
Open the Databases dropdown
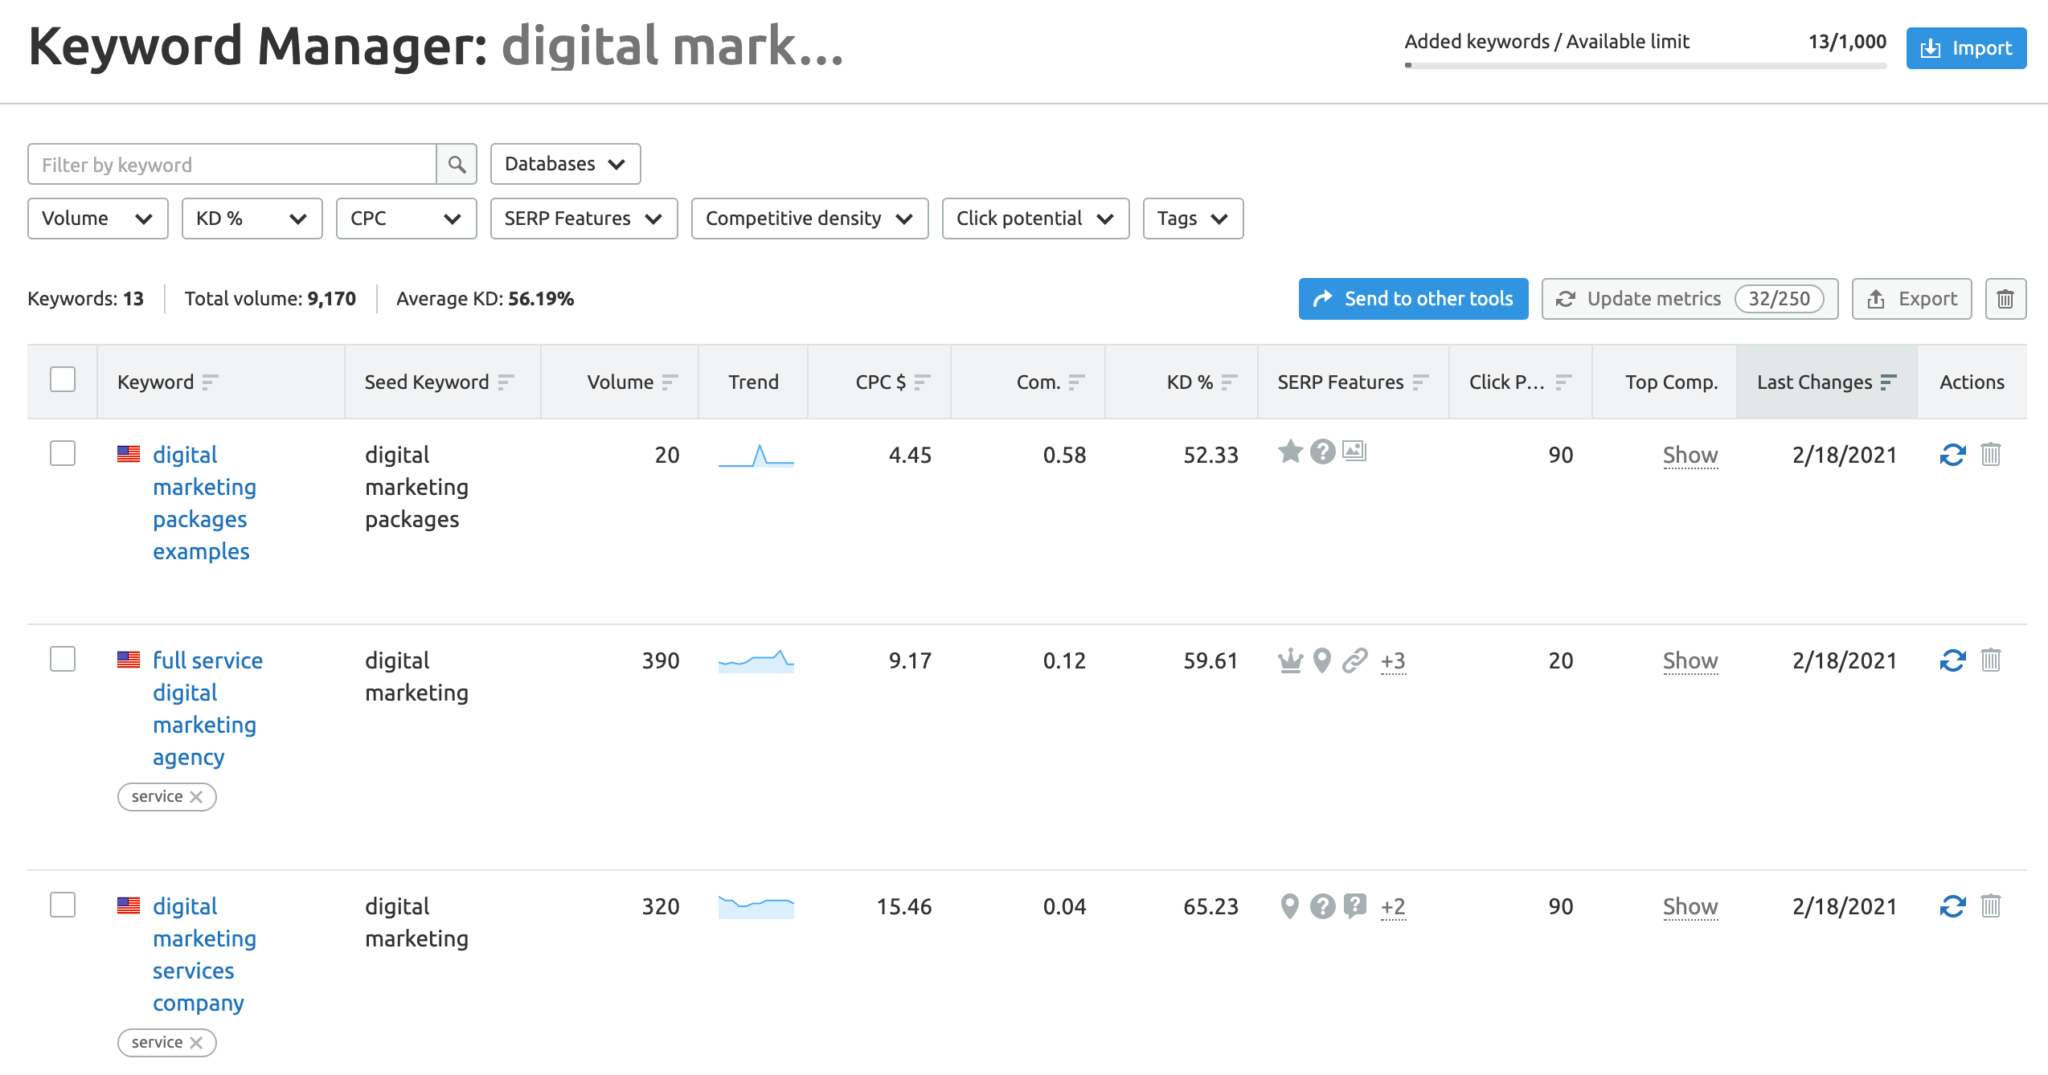[x=565, y=164]
